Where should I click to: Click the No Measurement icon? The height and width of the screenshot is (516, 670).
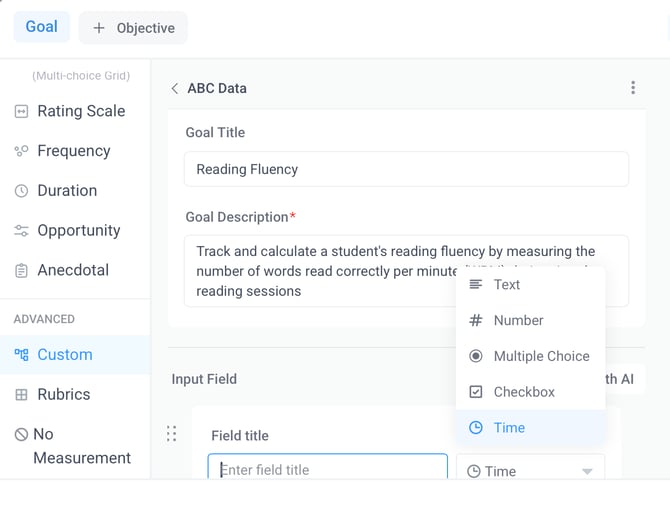(21, 435)
